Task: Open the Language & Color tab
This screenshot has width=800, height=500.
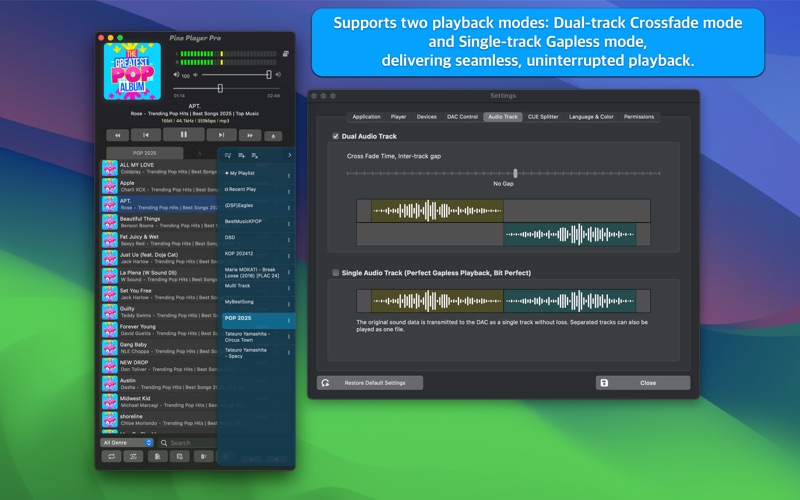Action: (x=591, y=117)
